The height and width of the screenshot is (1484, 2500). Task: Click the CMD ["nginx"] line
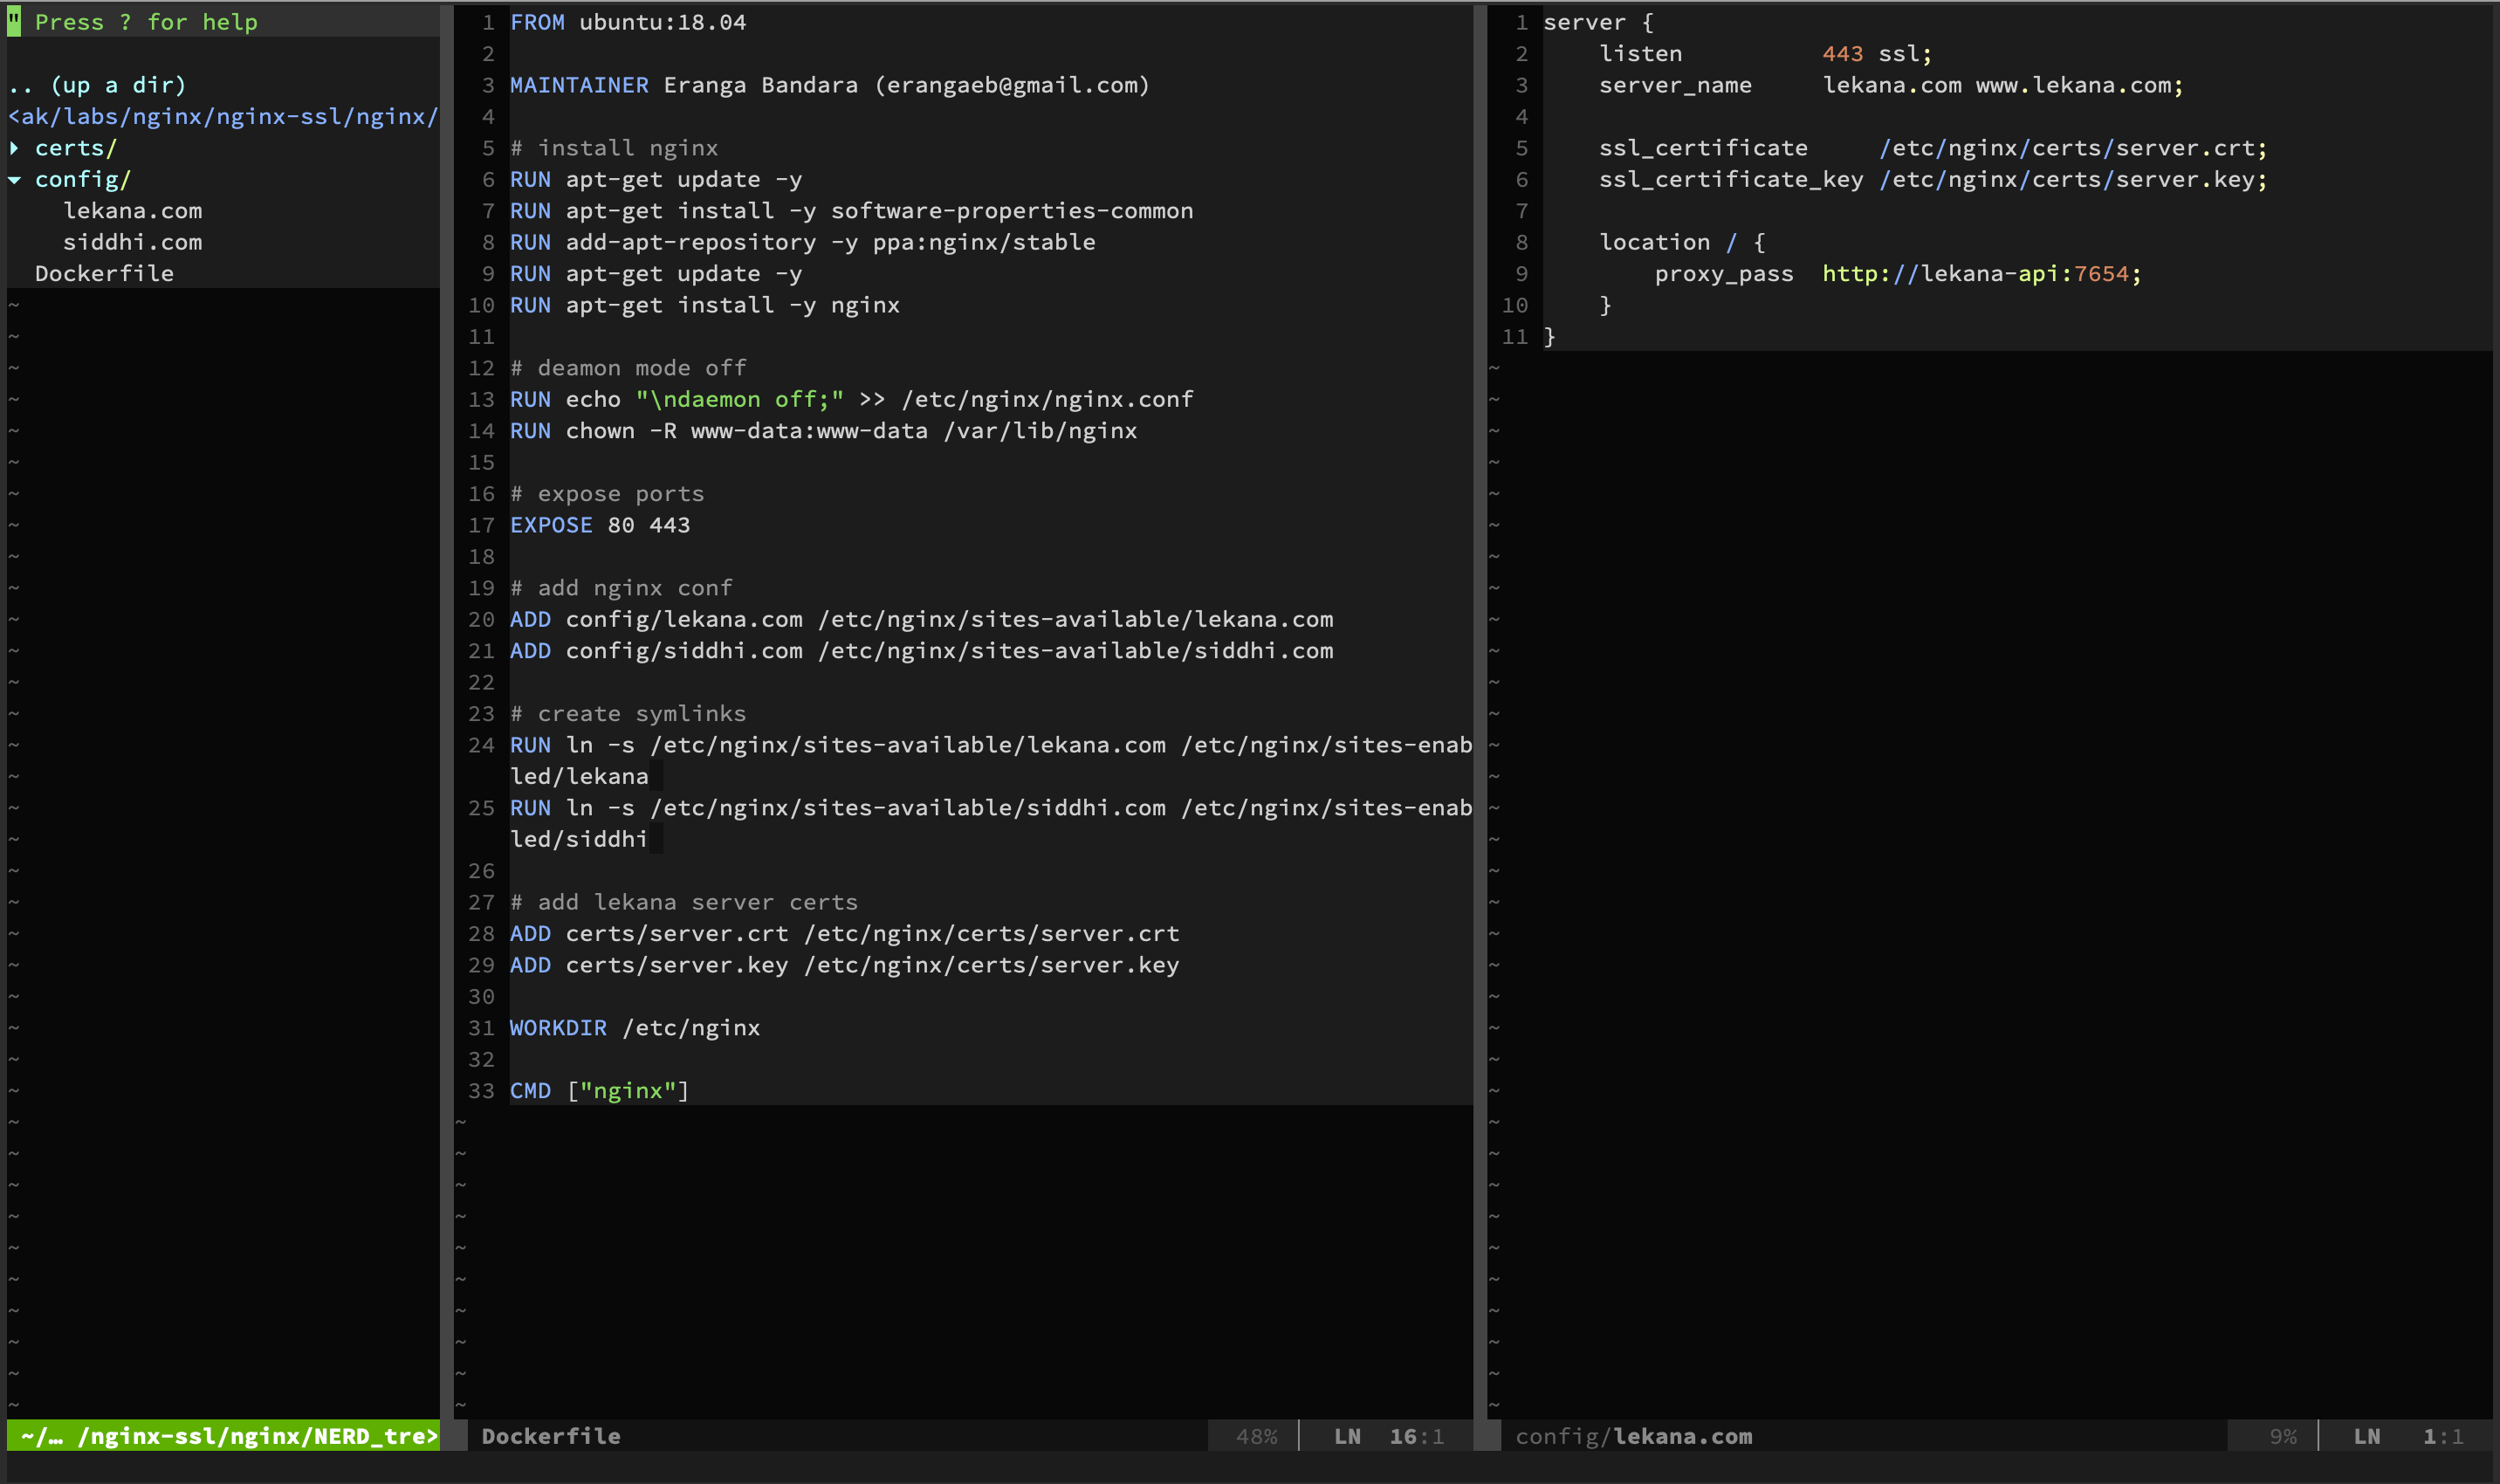[x=598, y=1090]
